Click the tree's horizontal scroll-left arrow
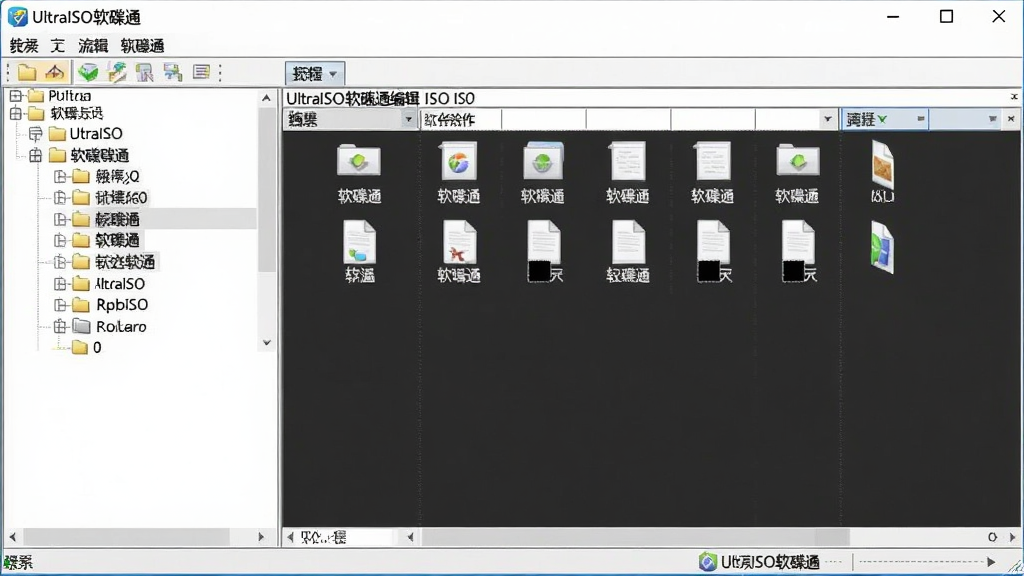1024x576 pixels. pos(12,537)
